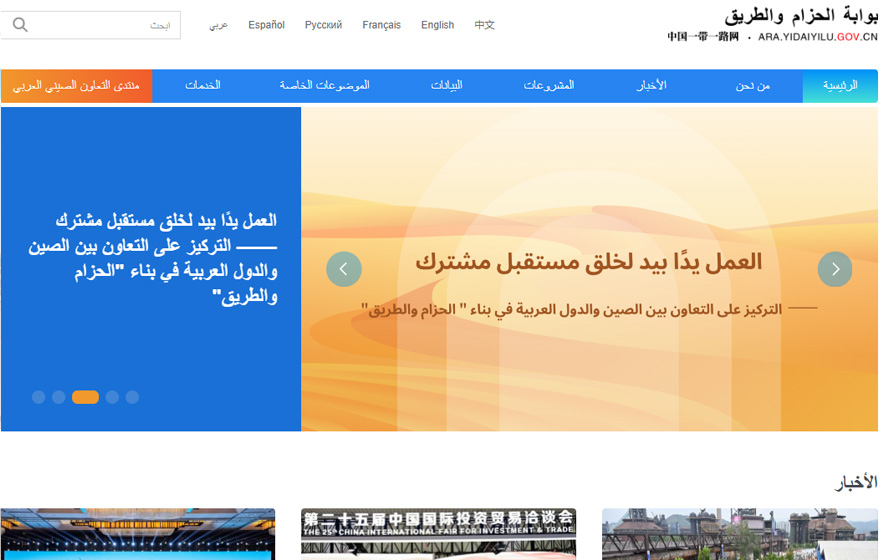
Task: Switch language to English
Action: (437, 25)
